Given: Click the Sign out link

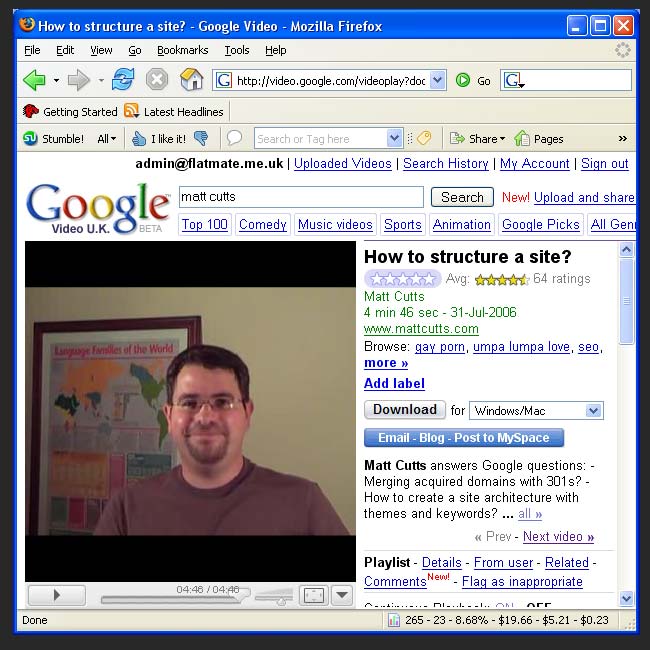Looking at the screenshot, I should tap(604, 163).
